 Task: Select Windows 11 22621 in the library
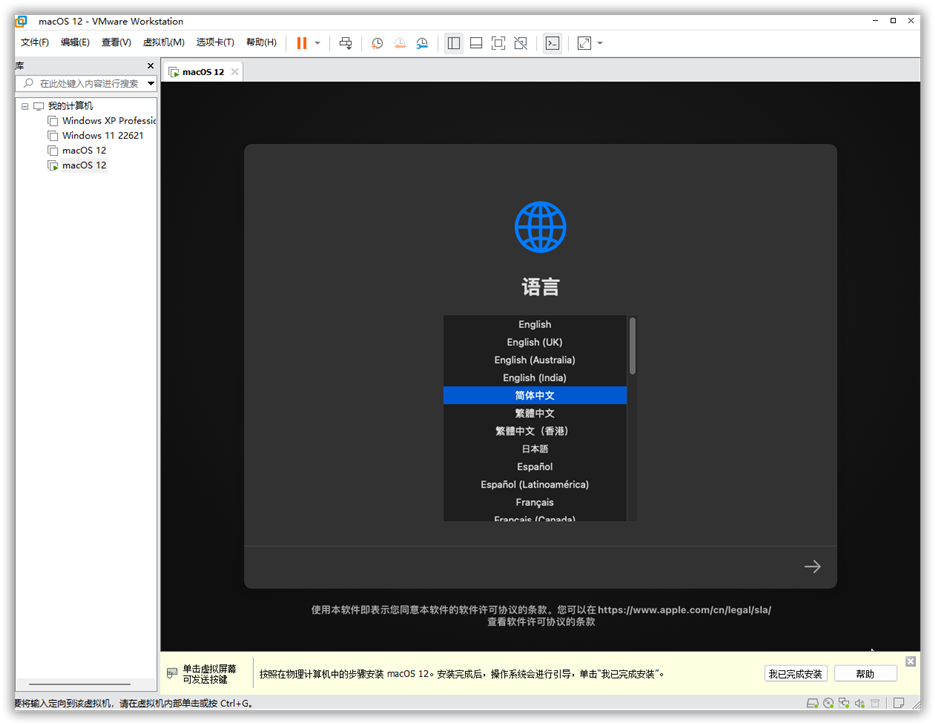click(103, 135)
